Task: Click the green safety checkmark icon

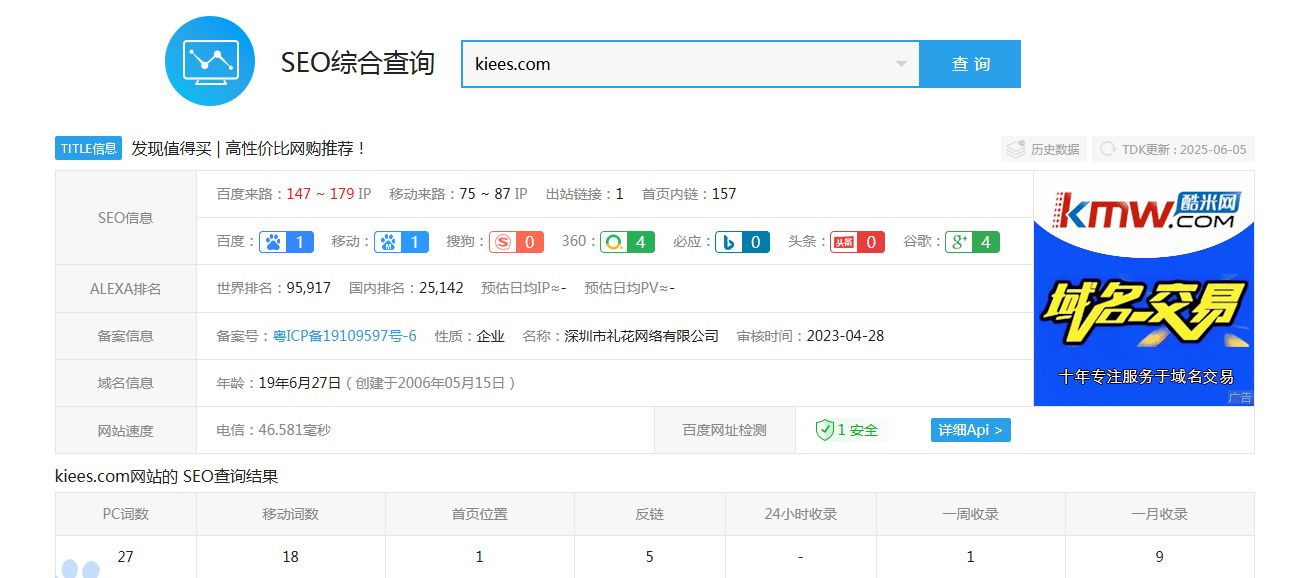Action: (x=823, y=430)
